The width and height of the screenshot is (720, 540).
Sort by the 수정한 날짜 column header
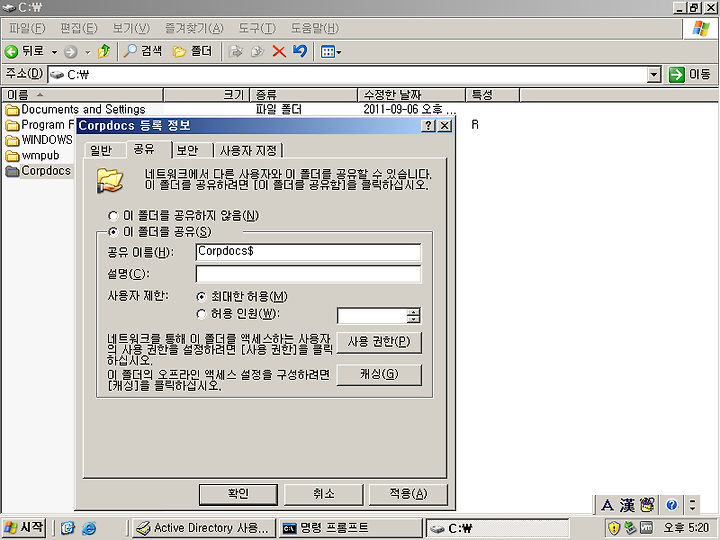pos(411,95)
